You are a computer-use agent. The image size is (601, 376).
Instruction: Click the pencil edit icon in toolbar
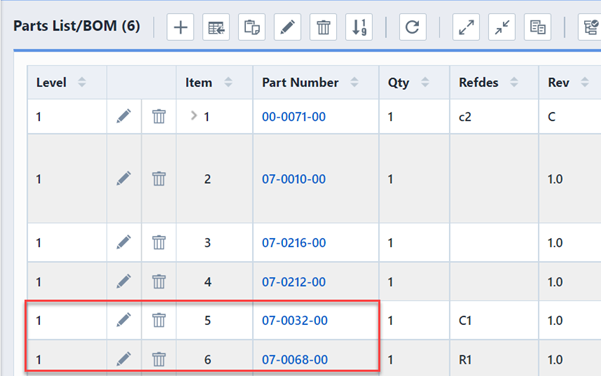tap(287, 27)
